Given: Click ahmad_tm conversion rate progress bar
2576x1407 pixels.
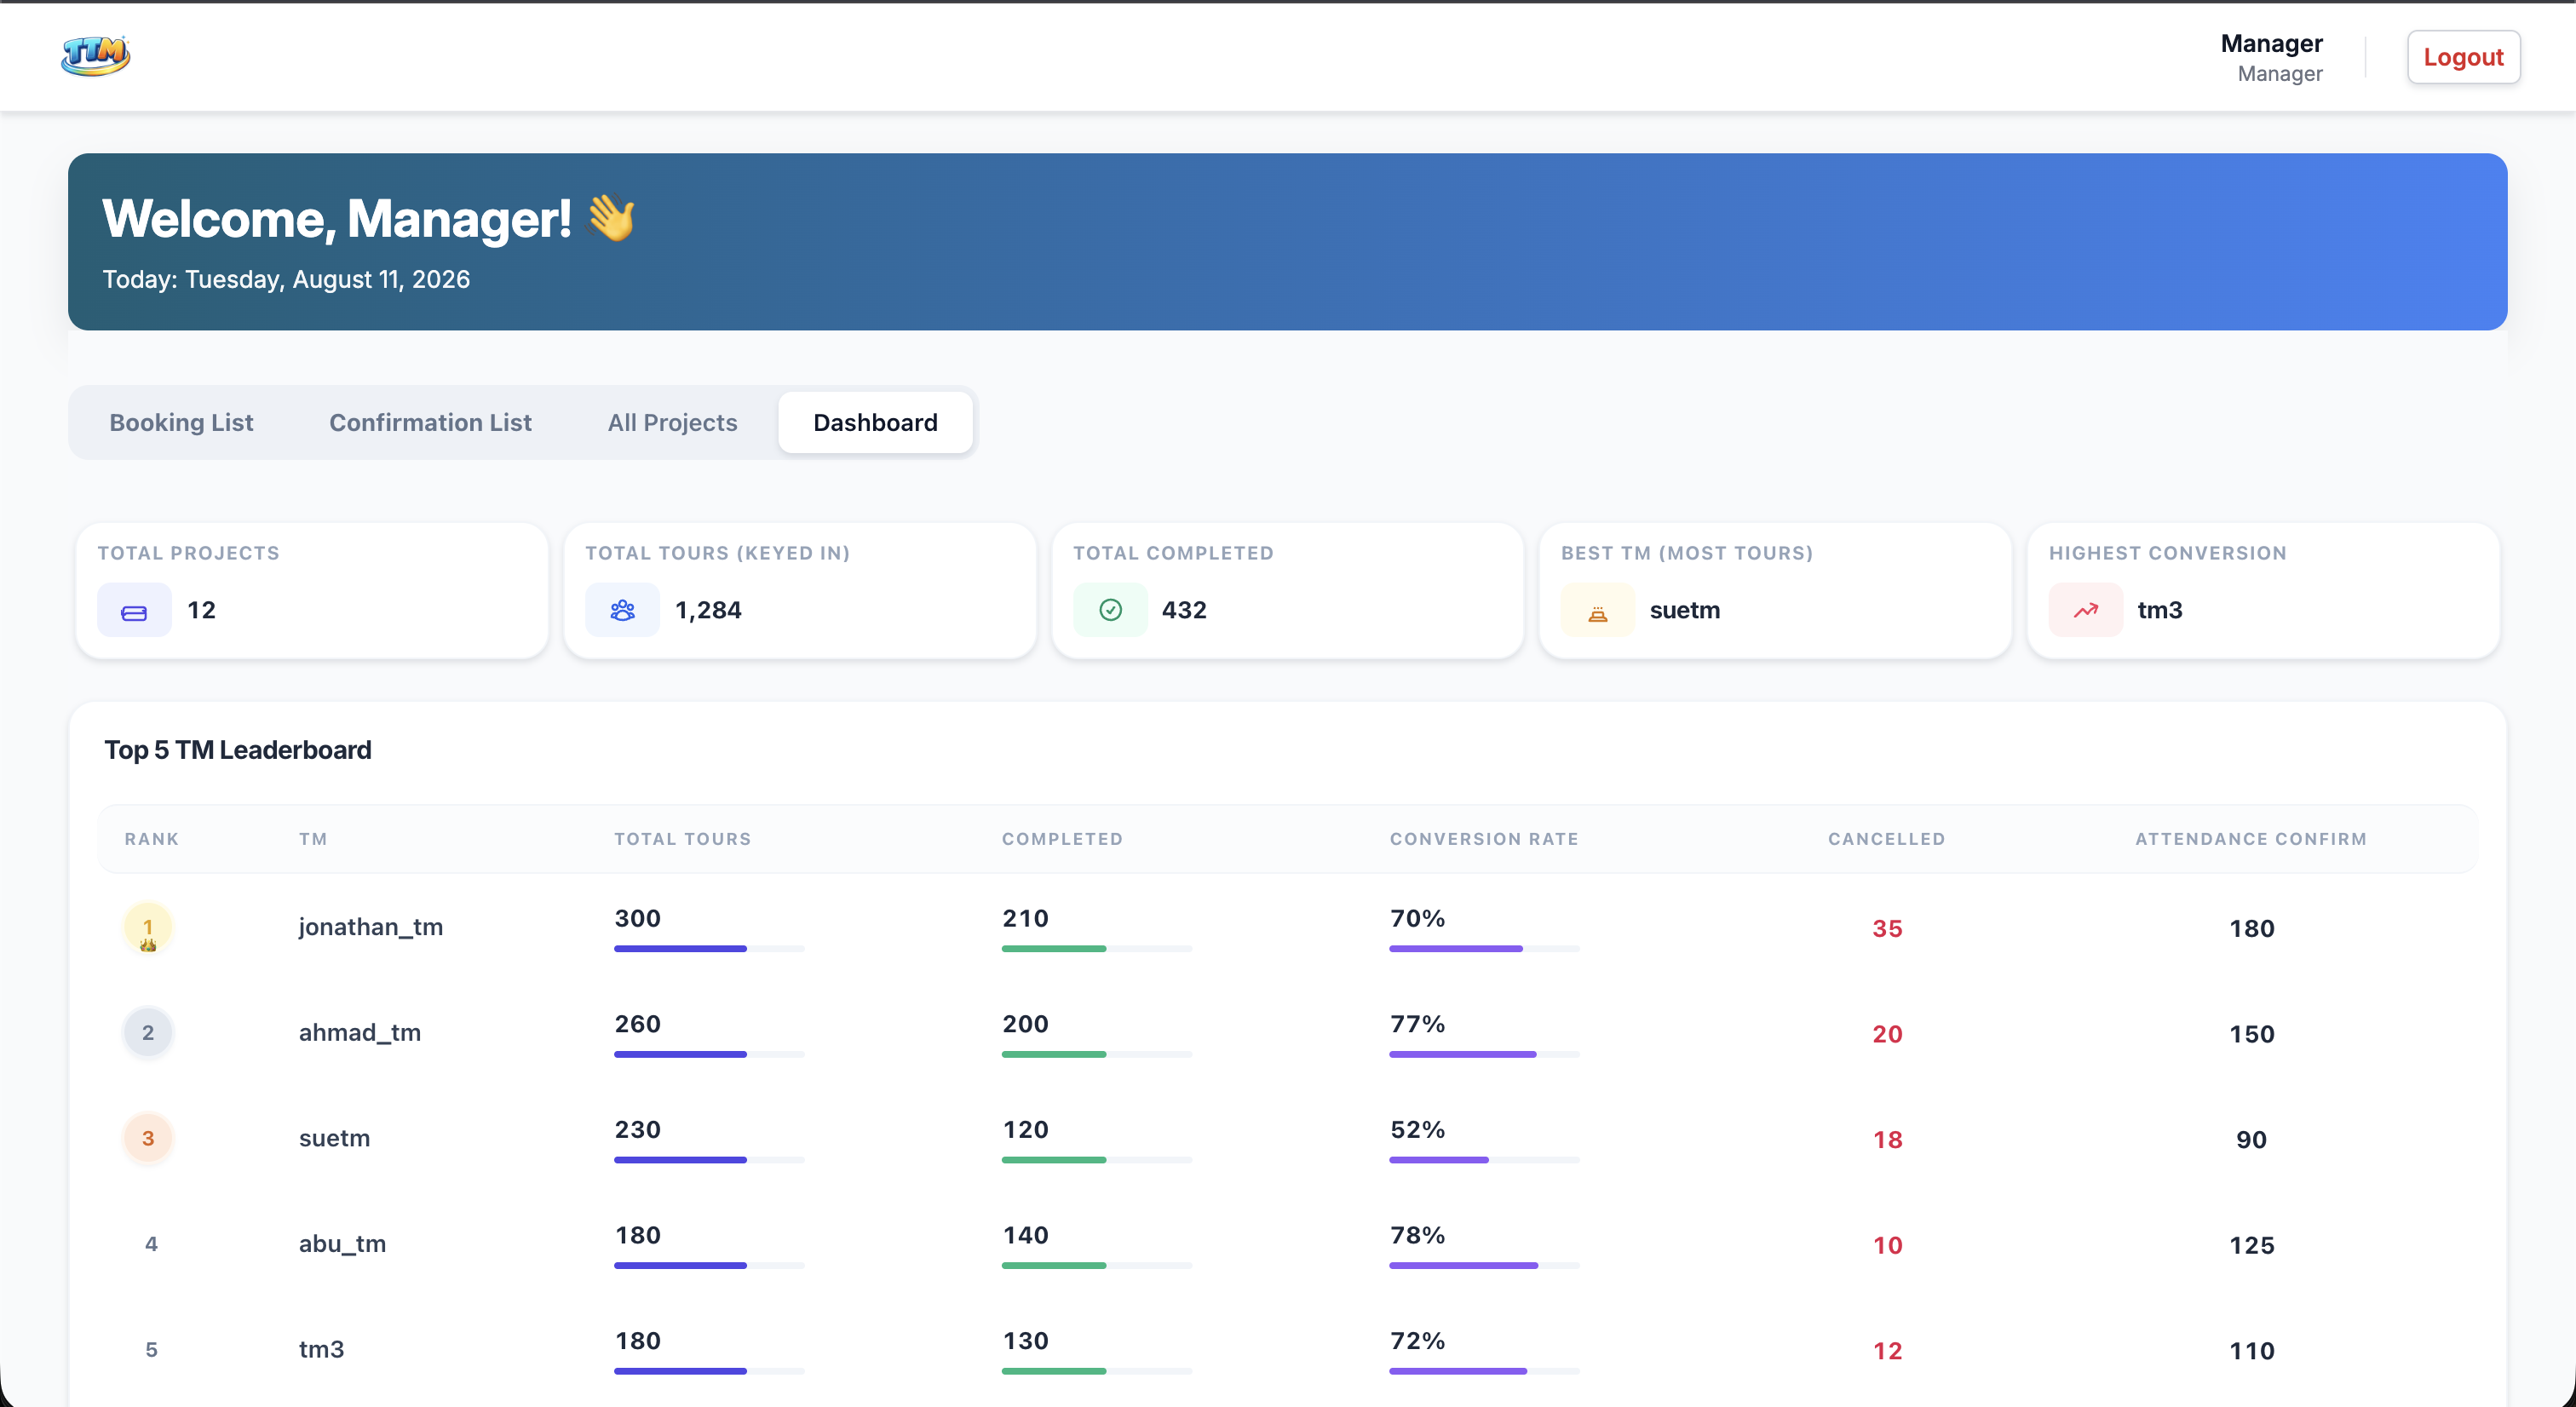Looking at the screenshot, I should (x=1484, y=1054).
